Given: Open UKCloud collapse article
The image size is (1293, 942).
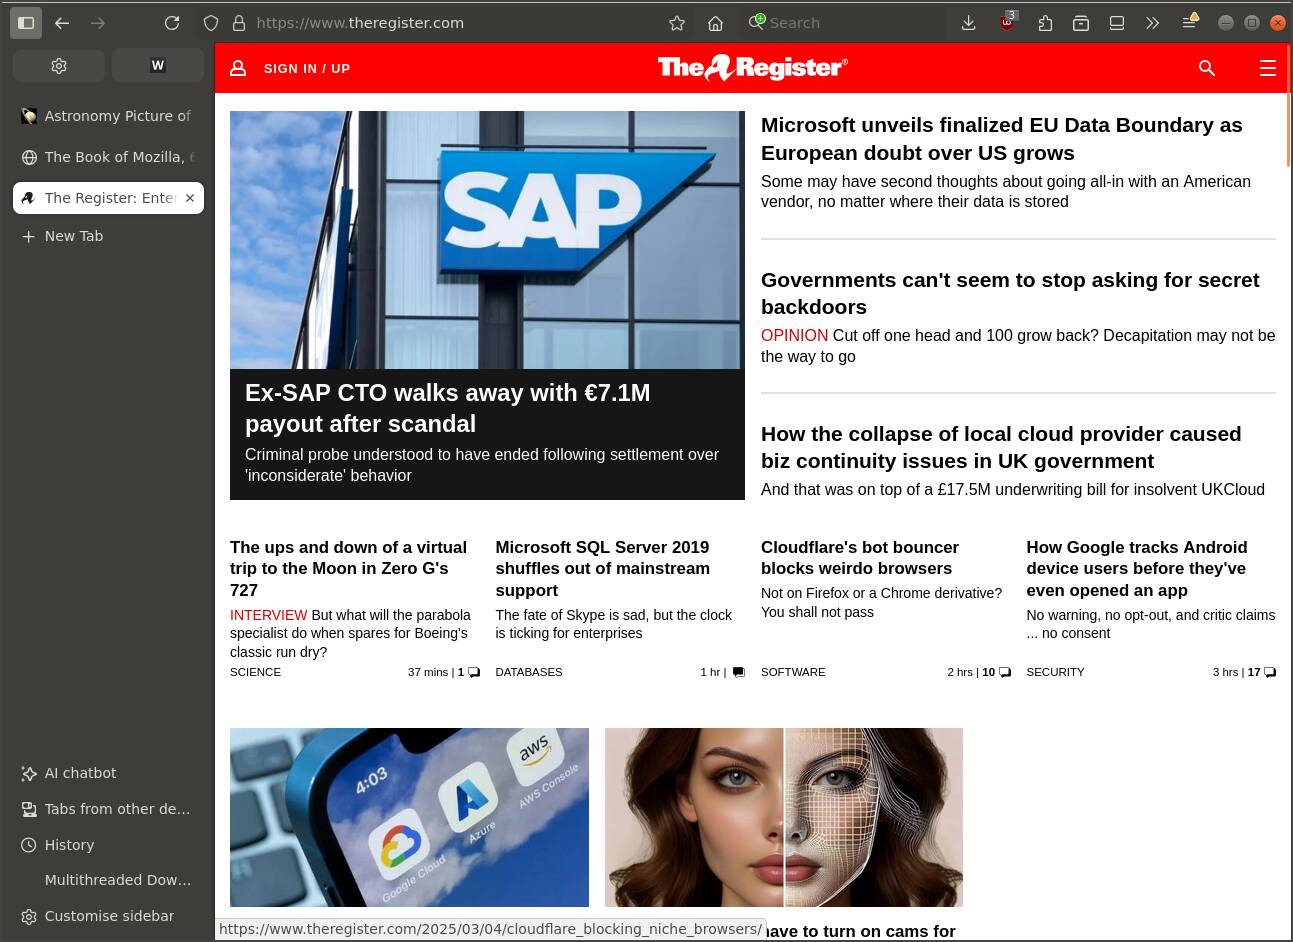Looking at the screenshot, I should tap(1001, 447).
